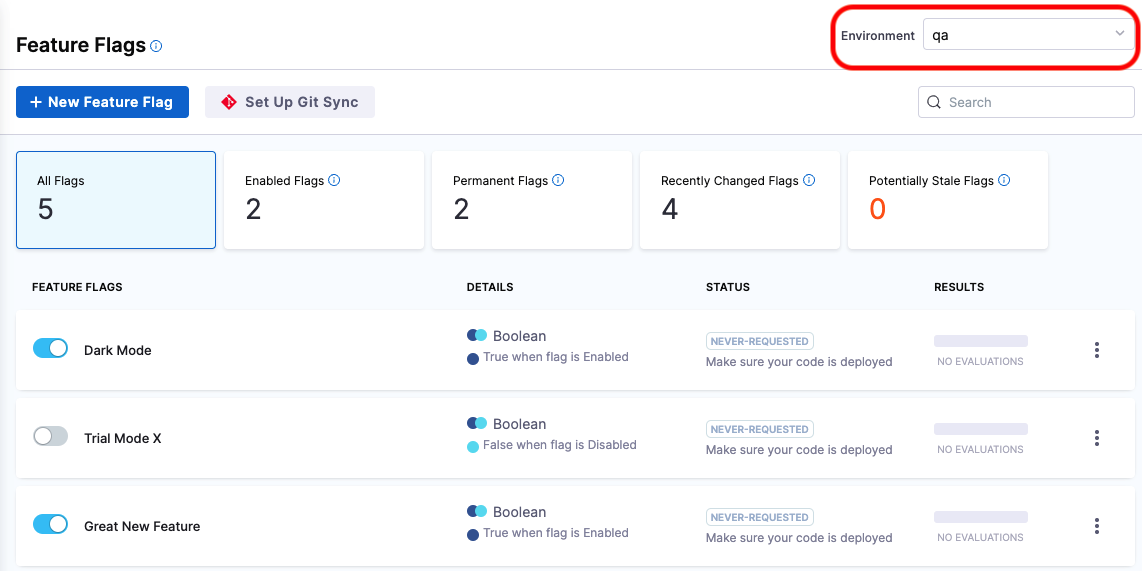Turn off the Great New Feature toggle
This screenshot has width=1142, height=571.
tap(50, 524)
